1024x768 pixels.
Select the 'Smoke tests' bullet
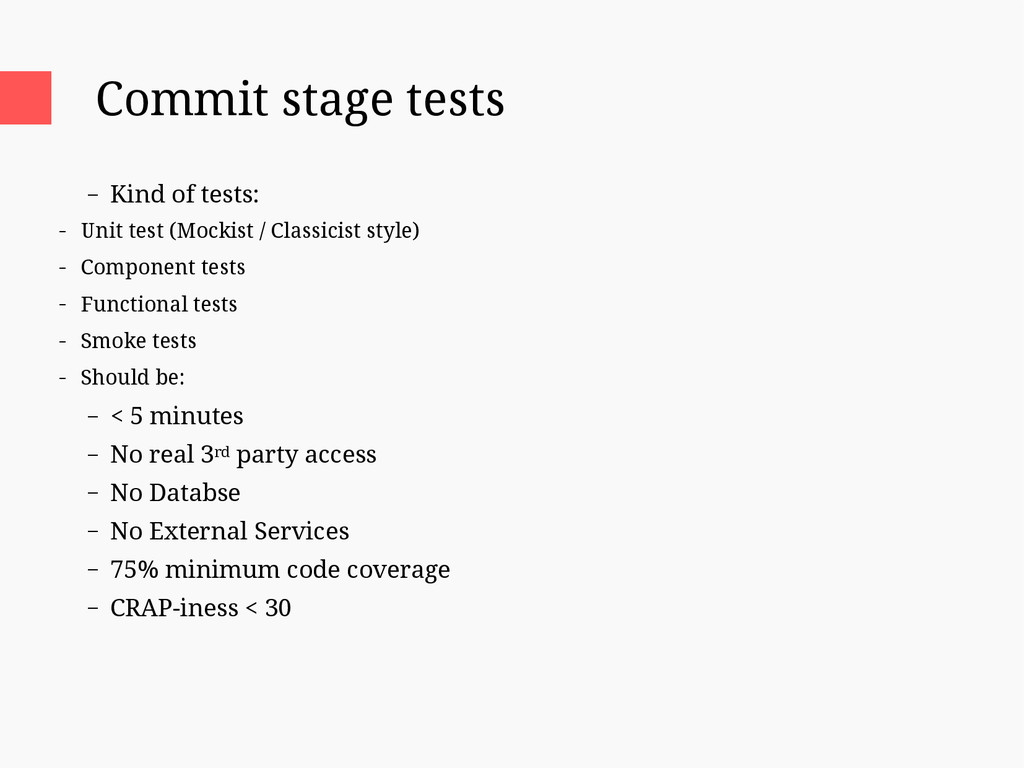click(x=138, y=341)
